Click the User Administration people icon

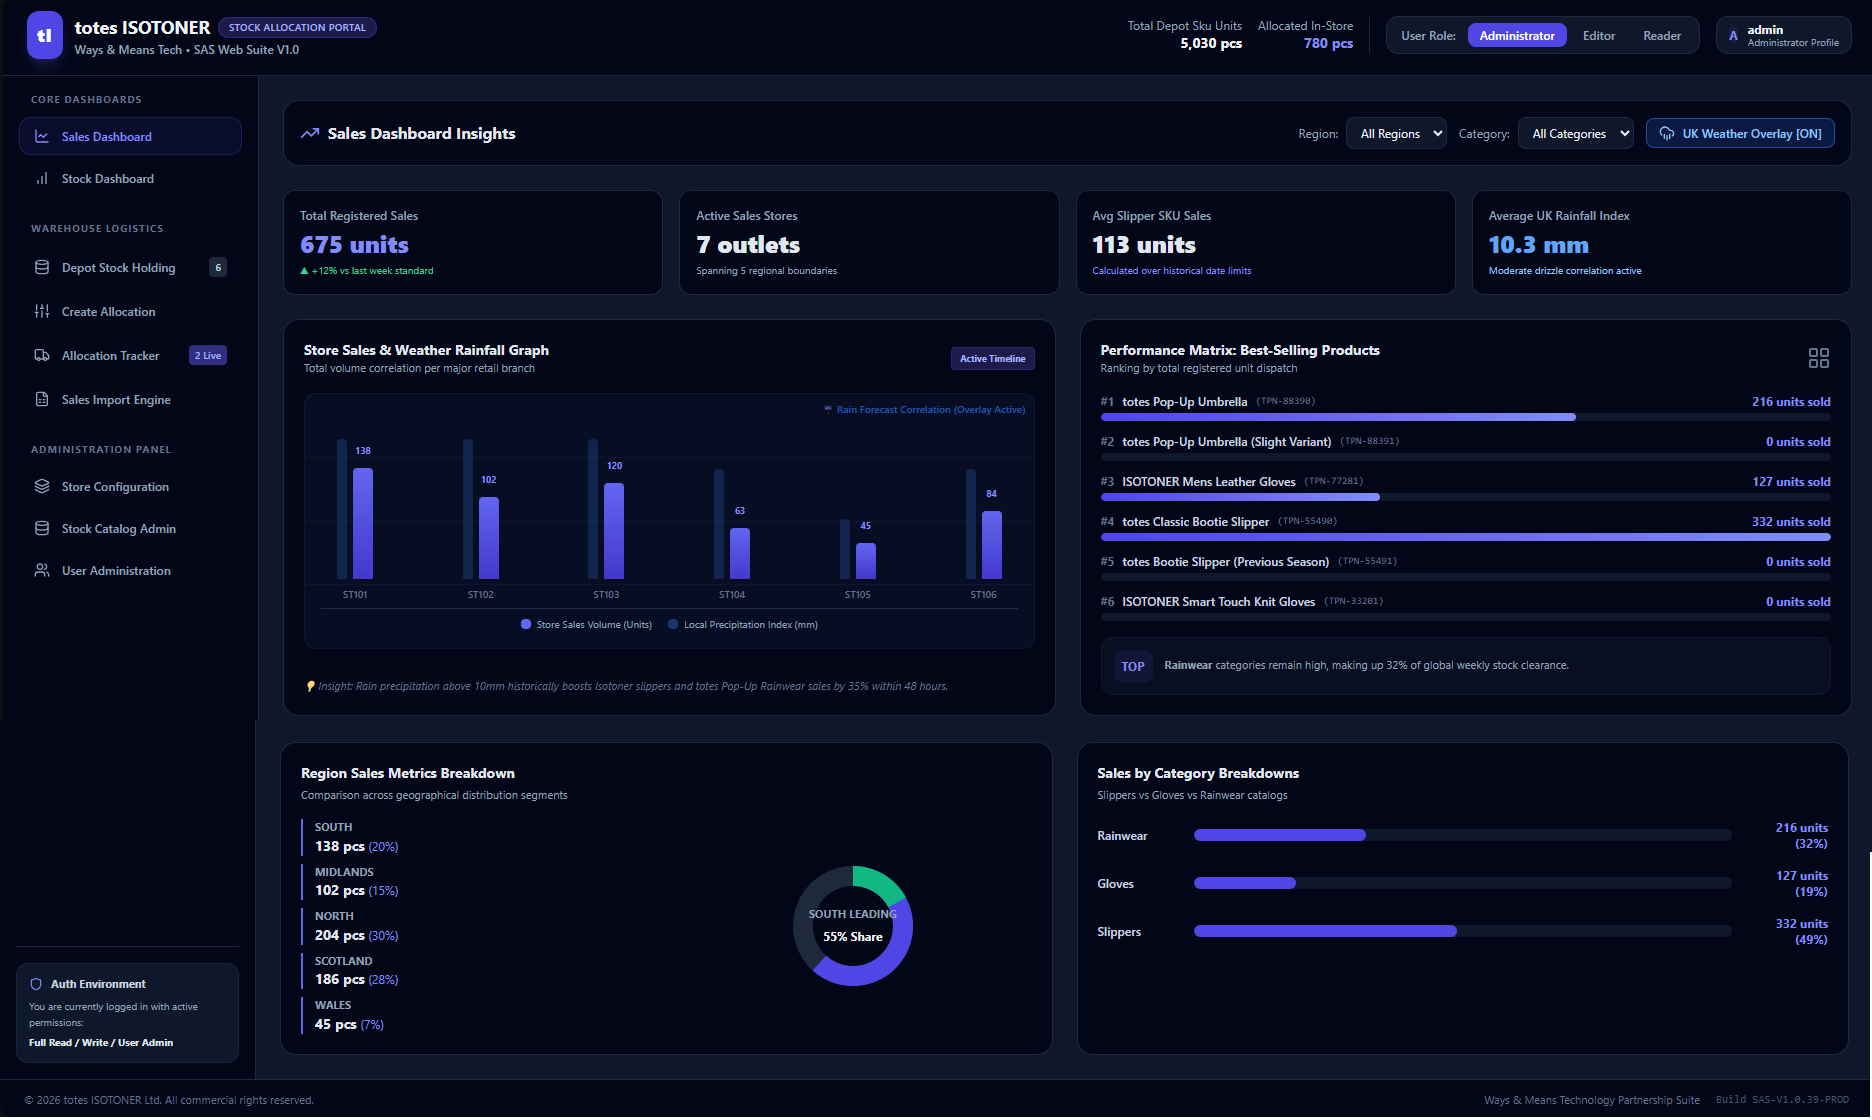click(x=42, y=570)
